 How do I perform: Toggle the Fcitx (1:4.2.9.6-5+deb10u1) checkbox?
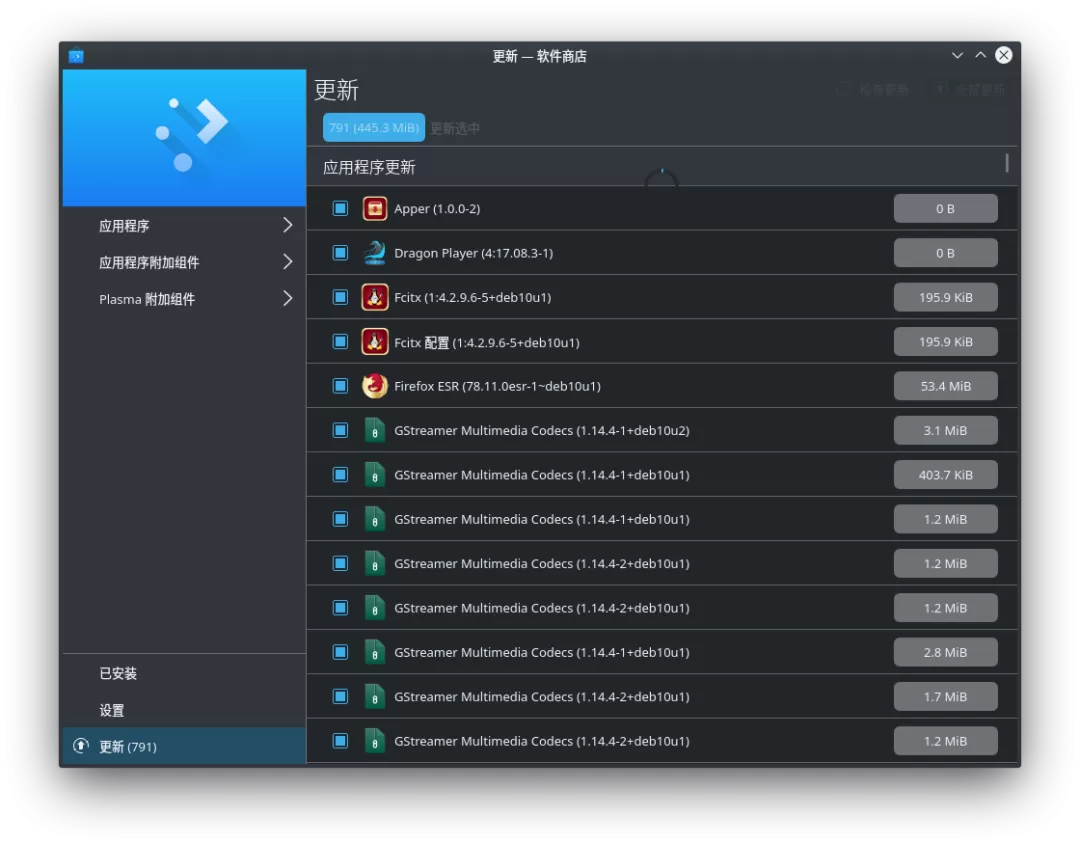tap(340, 297)
